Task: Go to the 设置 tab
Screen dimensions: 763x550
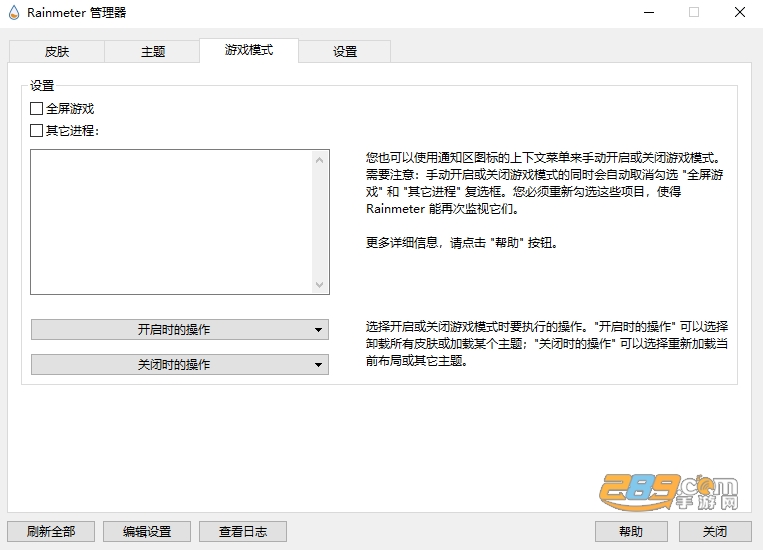Action: pyautogui.click(x=345, y=51)
